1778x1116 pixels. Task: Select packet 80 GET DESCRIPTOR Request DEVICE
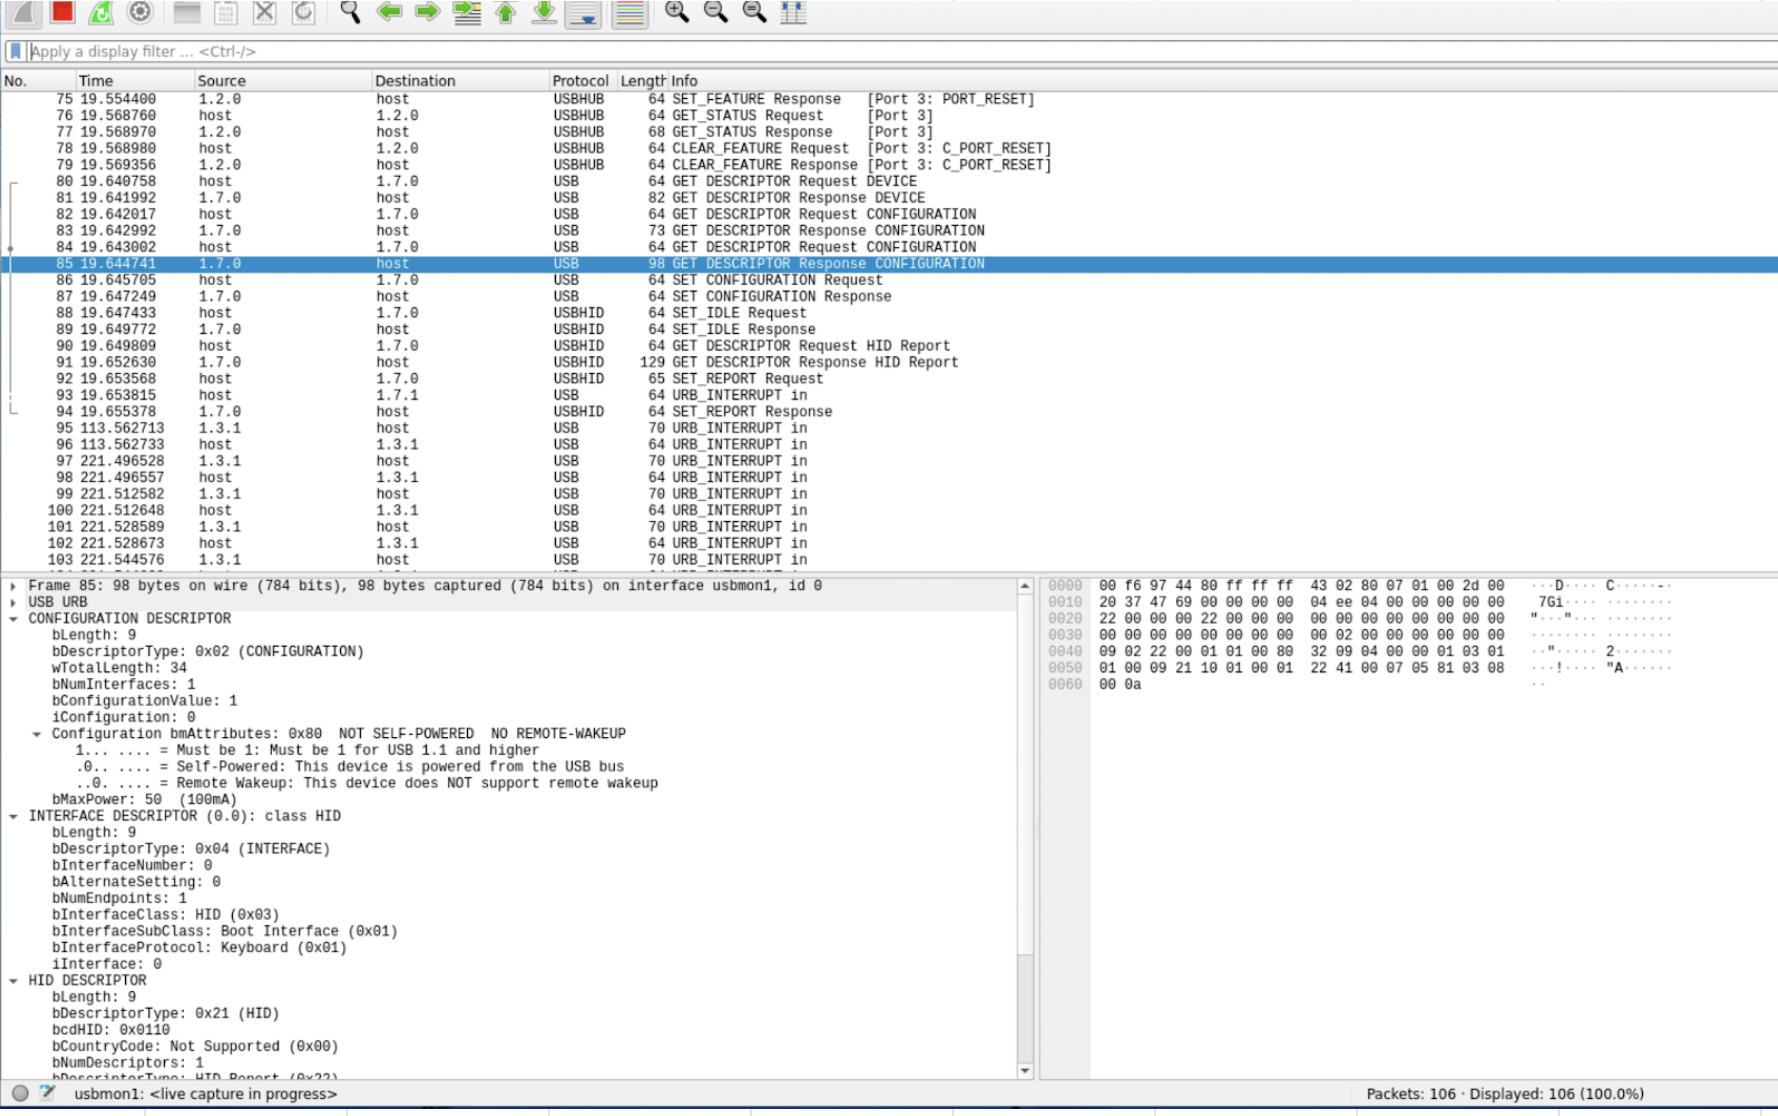(x=889, y=181)
